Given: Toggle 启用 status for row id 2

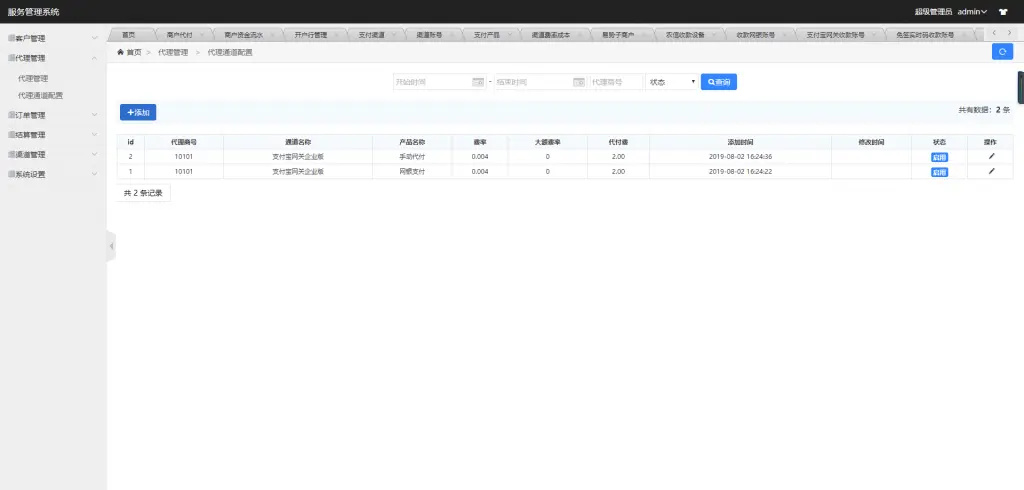Looking at the screenshot, I should pos(939,157).
